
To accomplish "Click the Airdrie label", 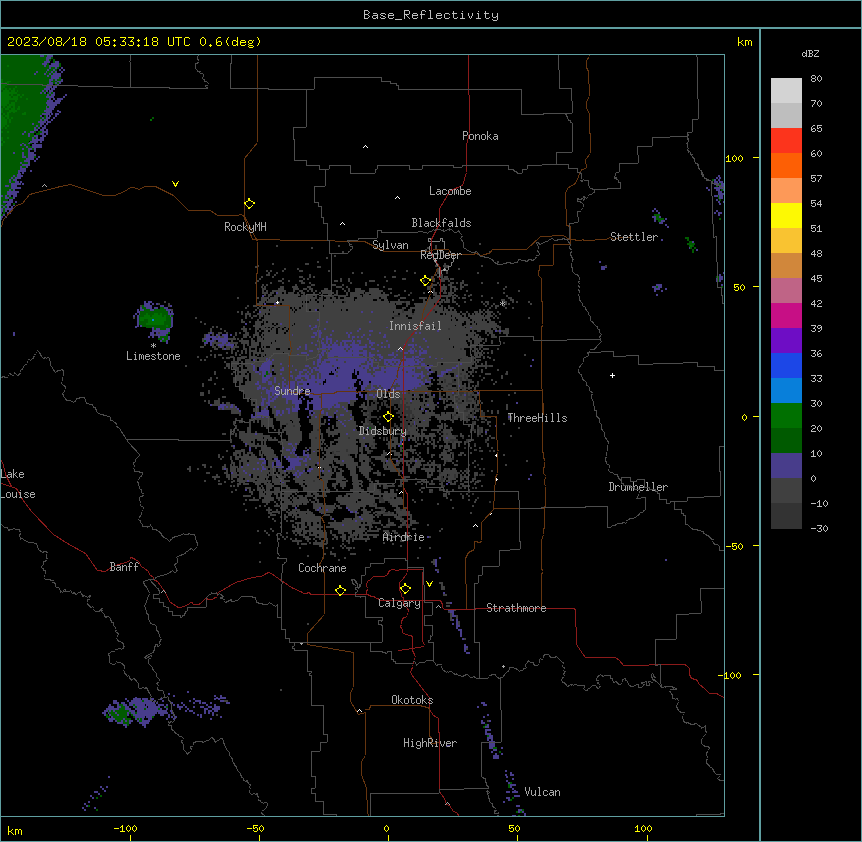I will click(x=404, y=537).
